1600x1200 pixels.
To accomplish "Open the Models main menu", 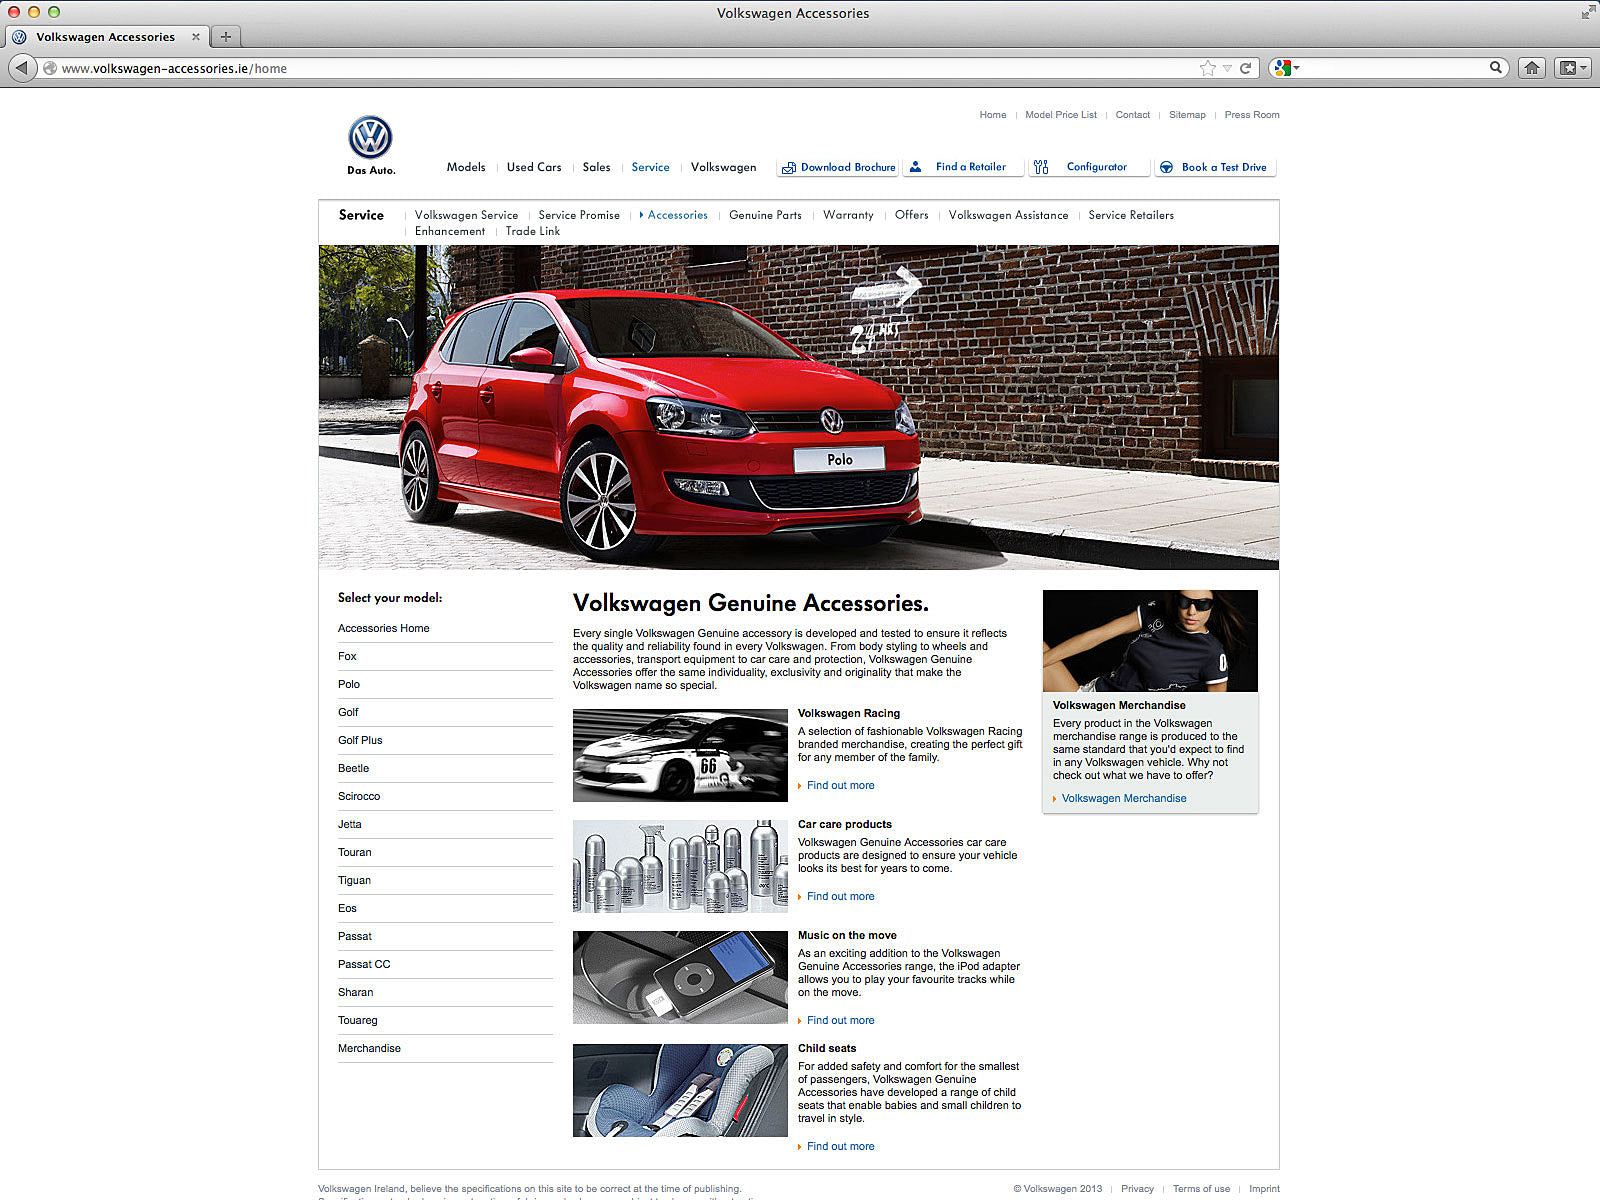I will [x=466, y=167].
